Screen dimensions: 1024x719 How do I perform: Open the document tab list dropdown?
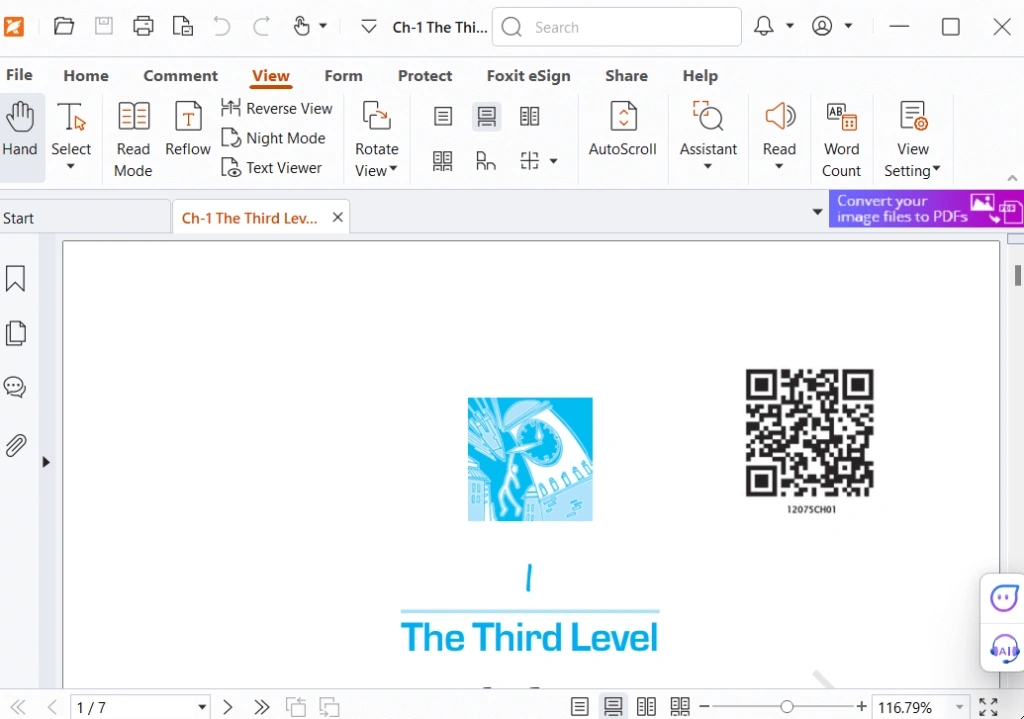(817, 212)
